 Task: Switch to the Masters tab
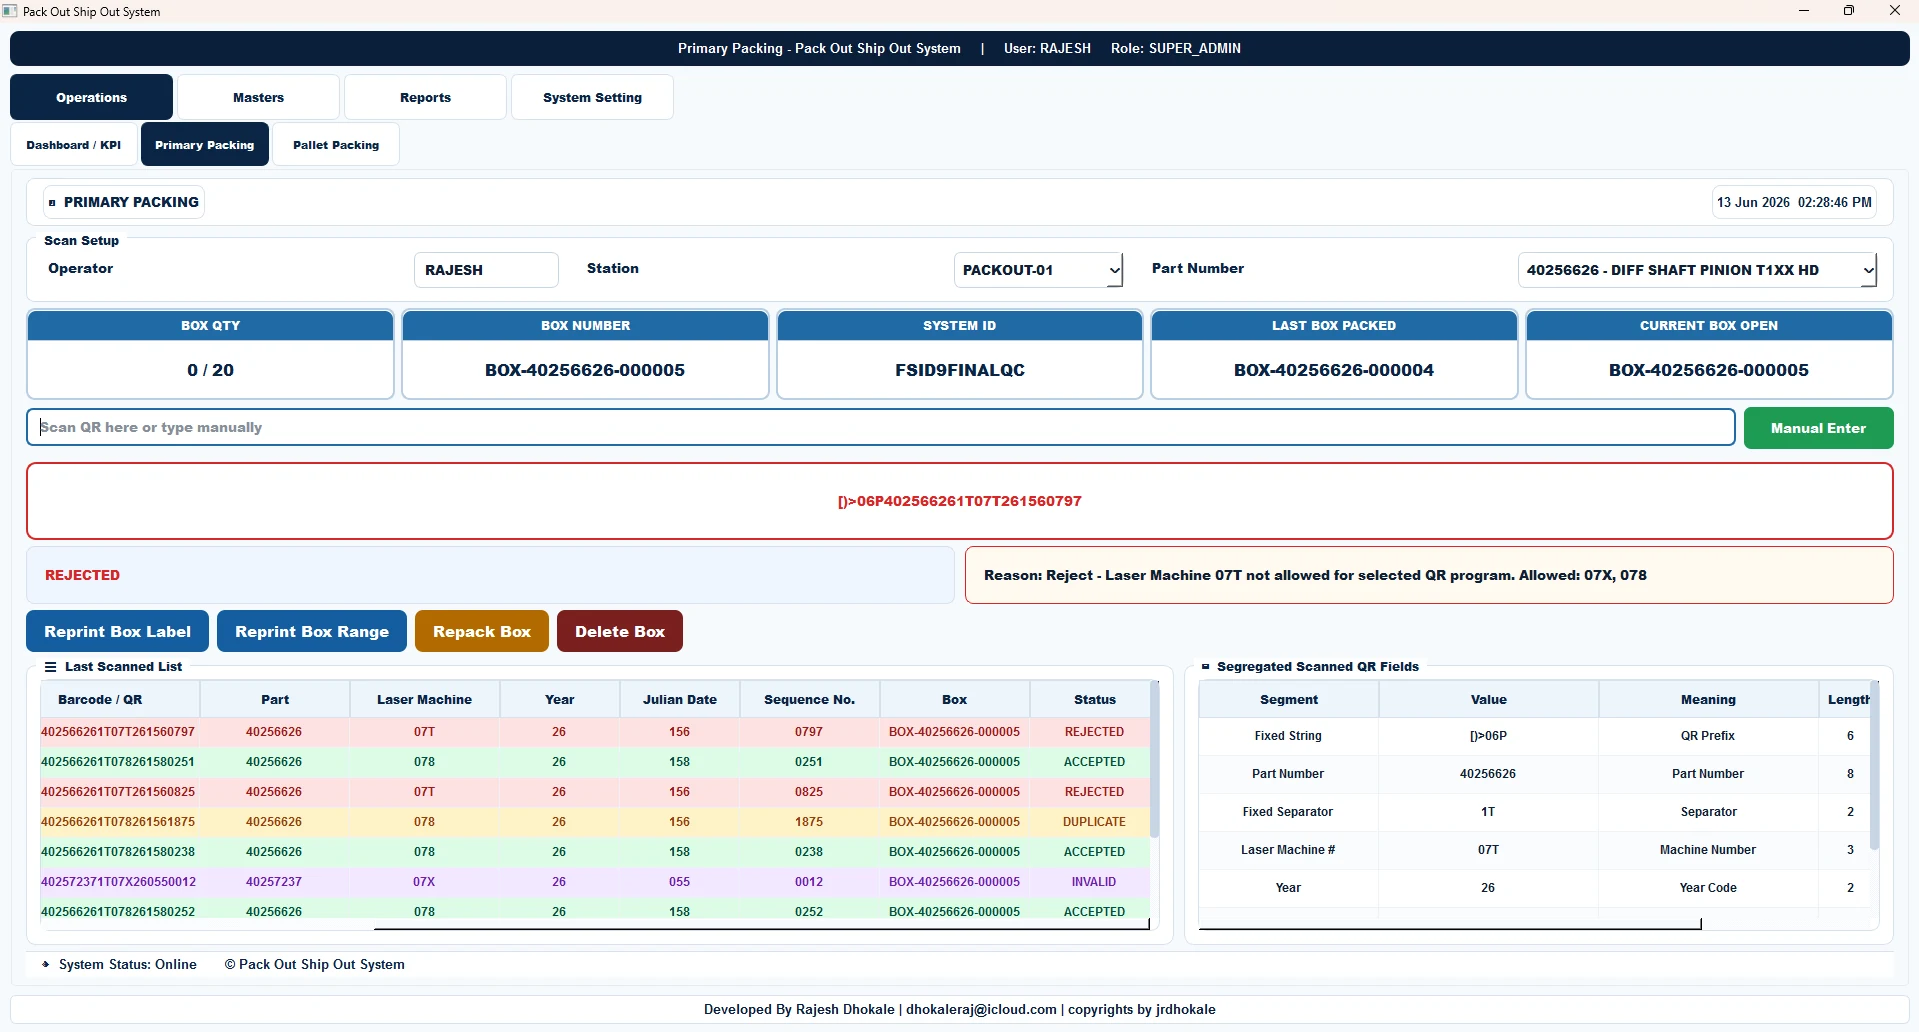pos(258,97)
